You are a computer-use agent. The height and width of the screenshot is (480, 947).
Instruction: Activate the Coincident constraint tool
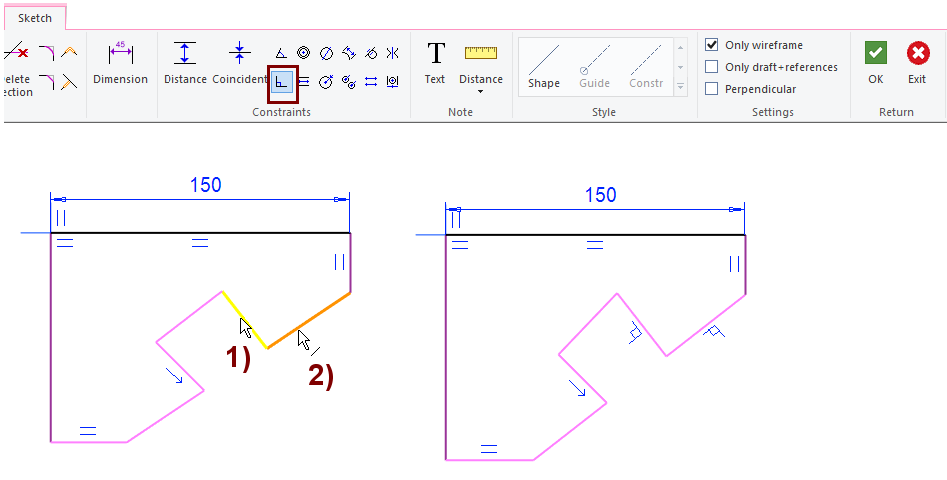coord(239,63)
